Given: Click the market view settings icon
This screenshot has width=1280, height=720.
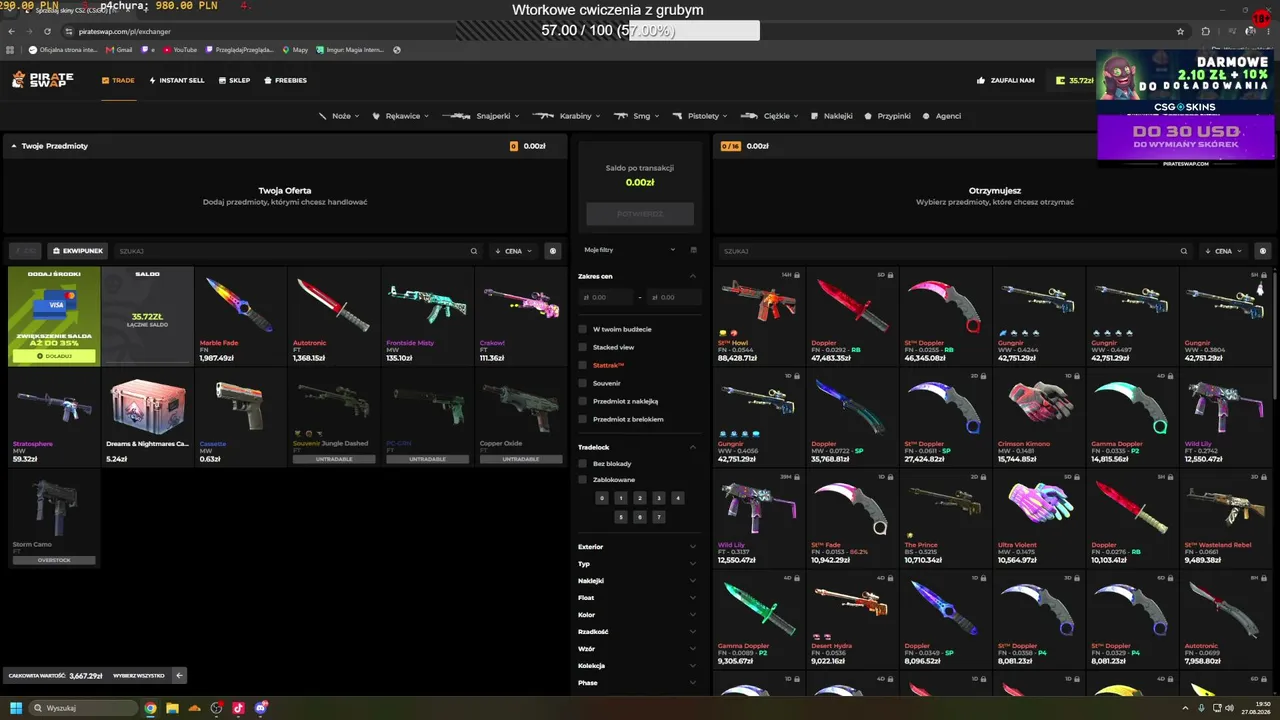Looking at the screenshot, I should point(1264,251).
